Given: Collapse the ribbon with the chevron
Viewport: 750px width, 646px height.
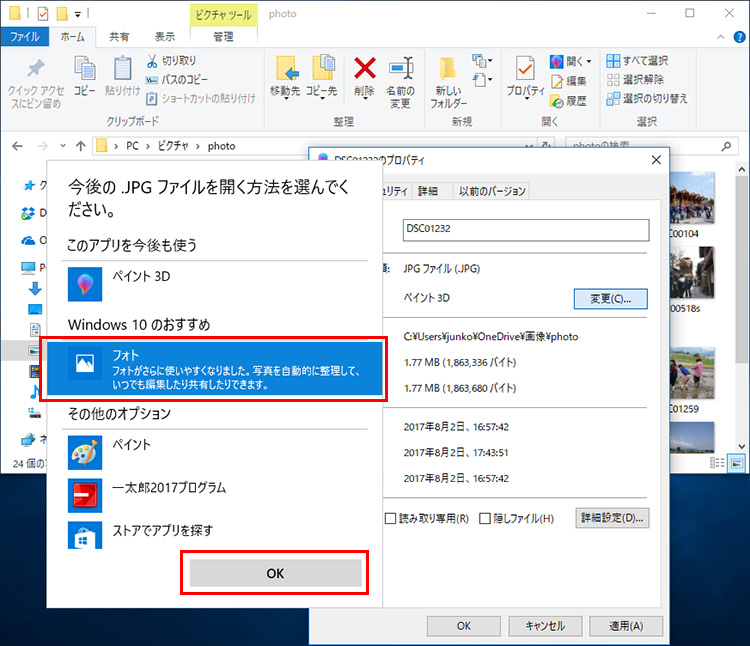Looking at the screenshot, I should pos(720,37).
